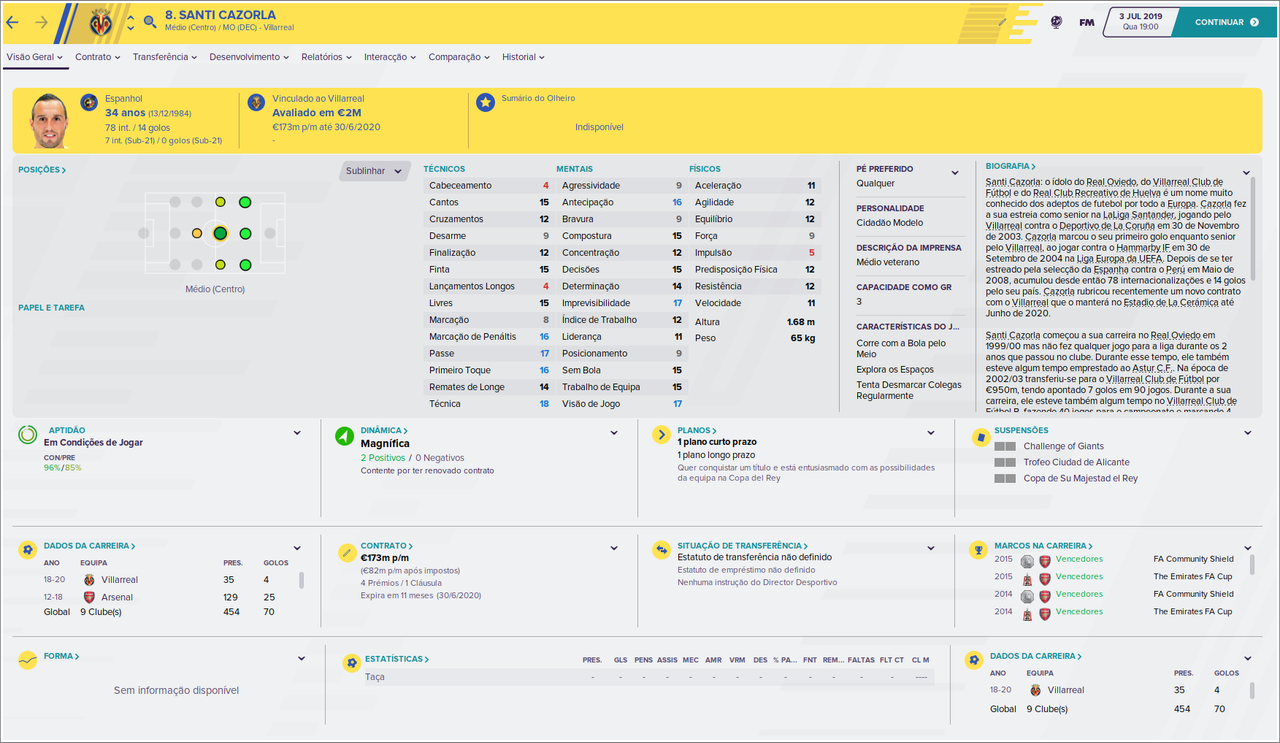This screenshot has width=1280, height=743.
Task: Click the Spanish nationality flag icon
Action: [89, 102]
